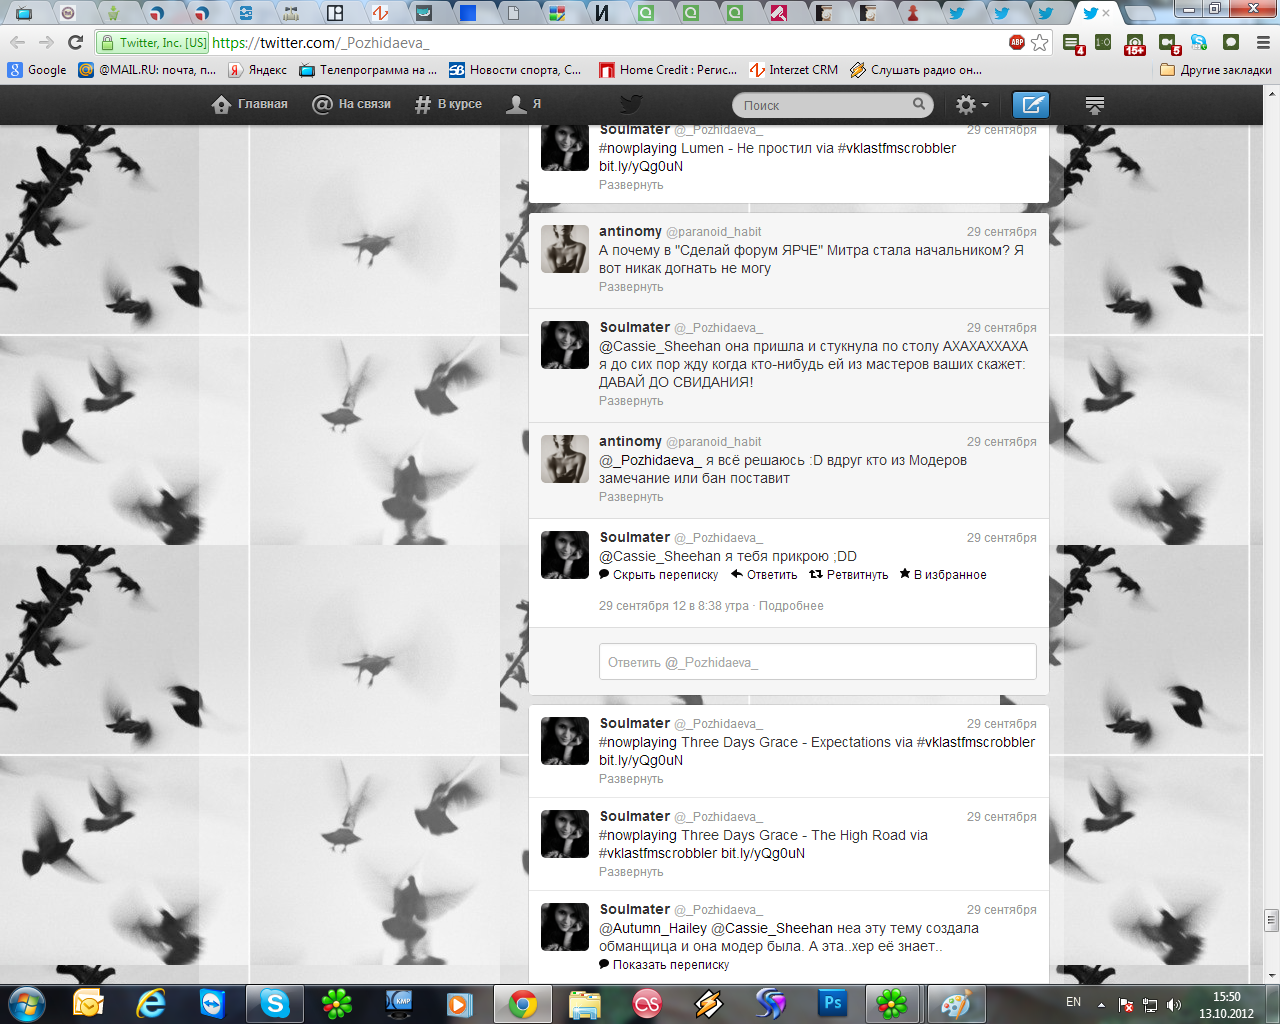Open Photoshop from taskbar
1280x1024 pixels.
[x=831, y=1003]
